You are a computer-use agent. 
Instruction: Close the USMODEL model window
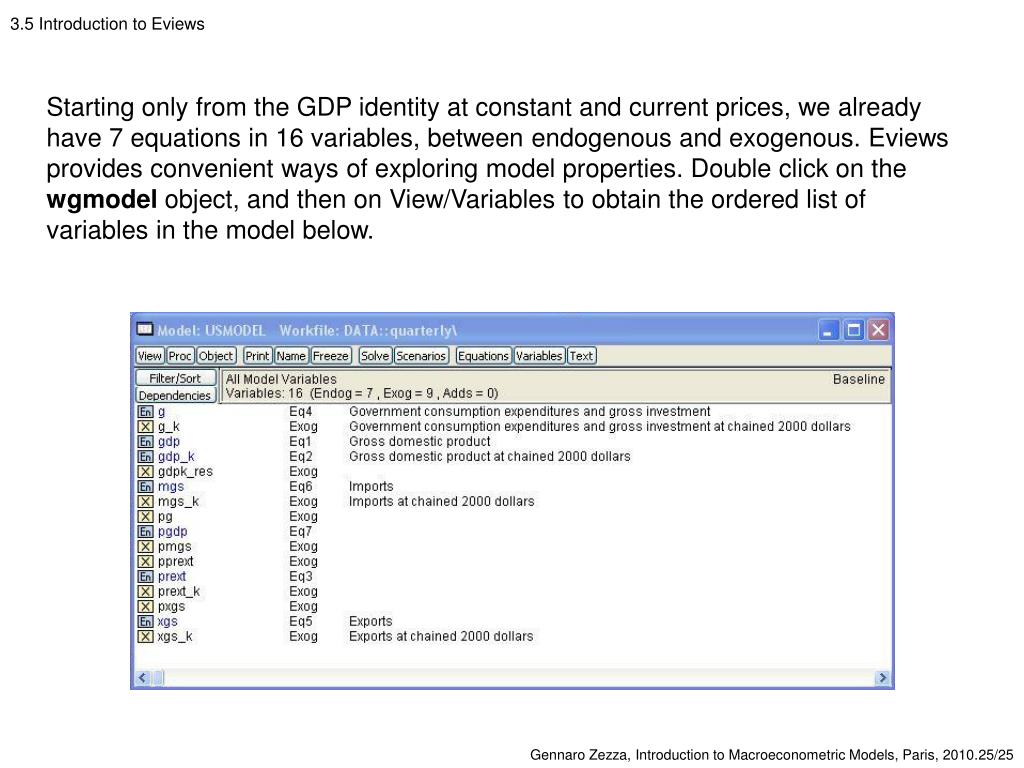[878, 330]
